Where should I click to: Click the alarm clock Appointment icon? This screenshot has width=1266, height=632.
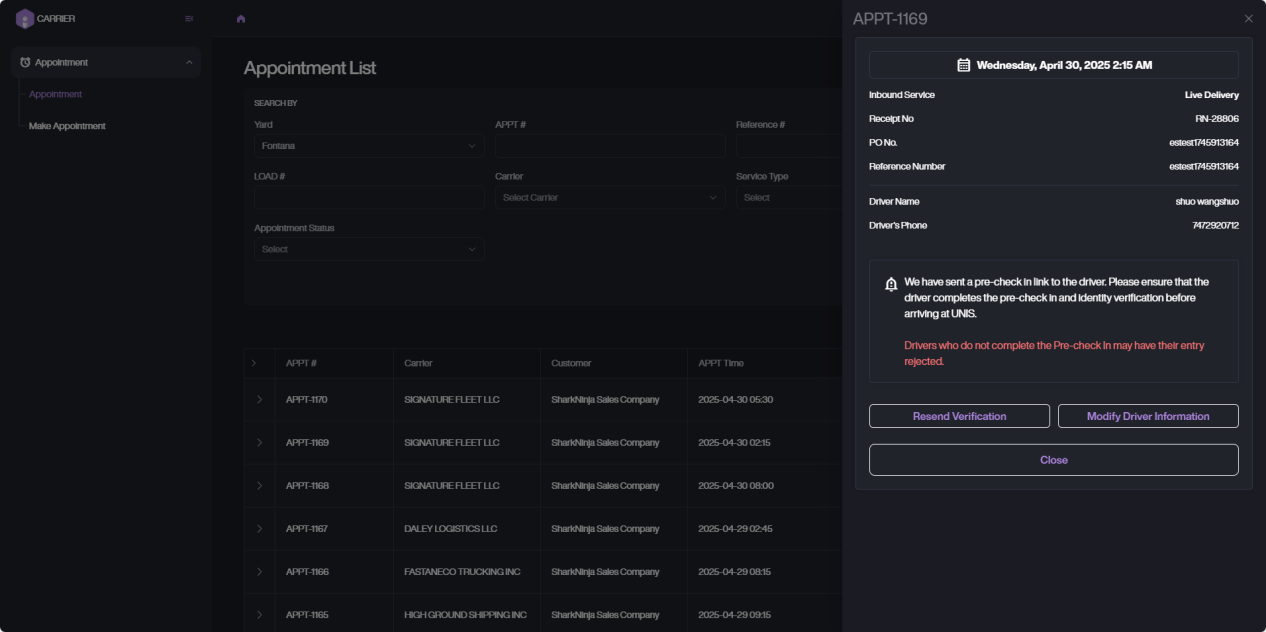click(x=25, y=62)
